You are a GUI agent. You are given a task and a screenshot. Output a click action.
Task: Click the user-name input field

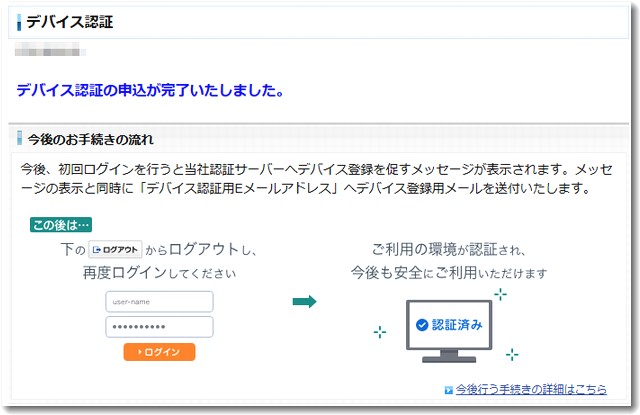pyautogui.click(x=159, y=302)
